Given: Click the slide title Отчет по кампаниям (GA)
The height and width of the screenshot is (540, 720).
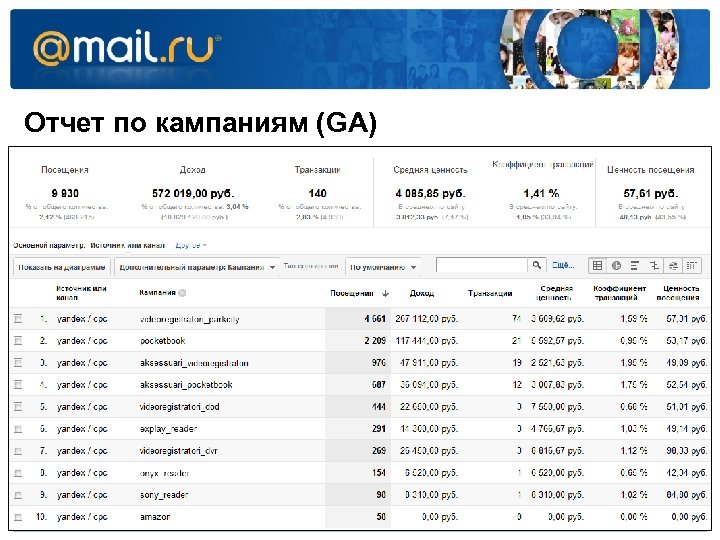Looking at the screenshot, I should point(200,123).
